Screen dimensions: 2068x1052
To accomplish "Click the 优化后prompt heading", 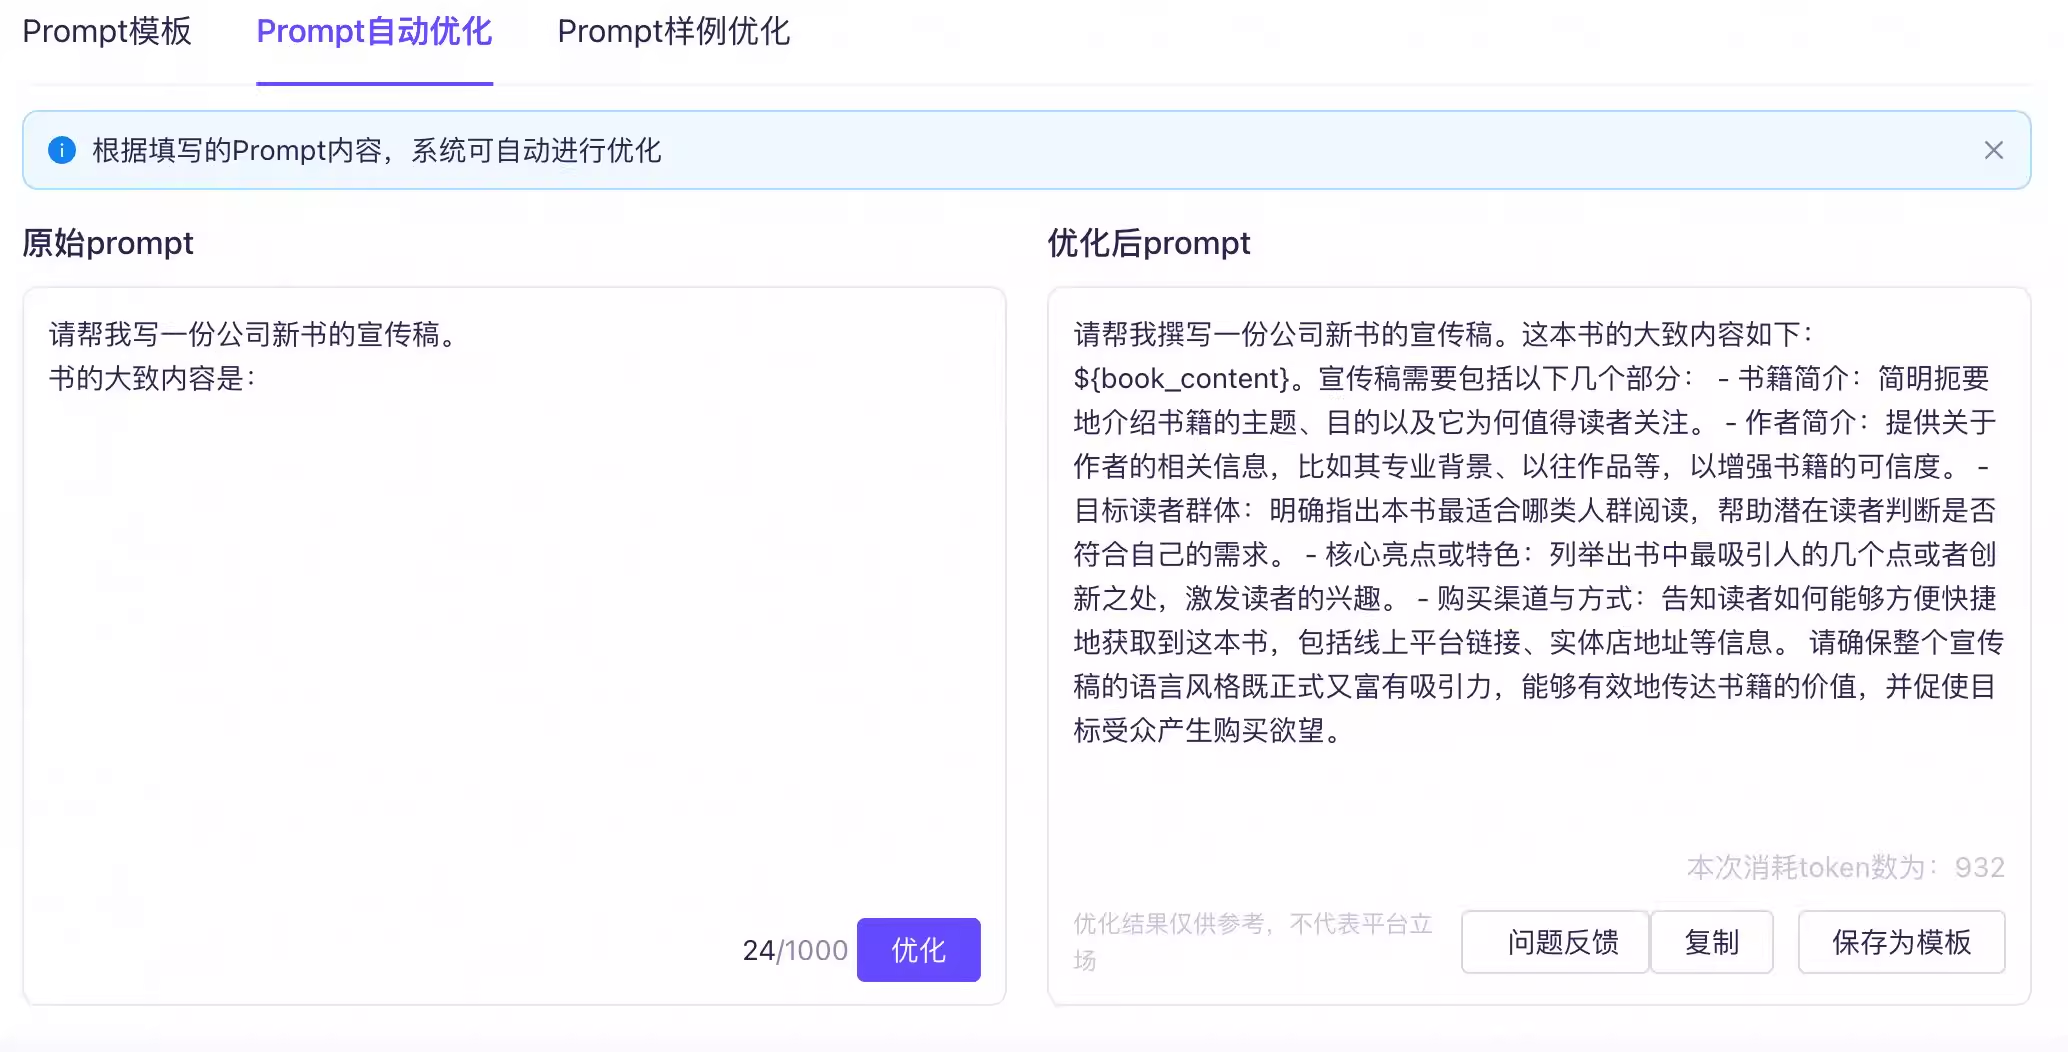I will click(1149, 243).
